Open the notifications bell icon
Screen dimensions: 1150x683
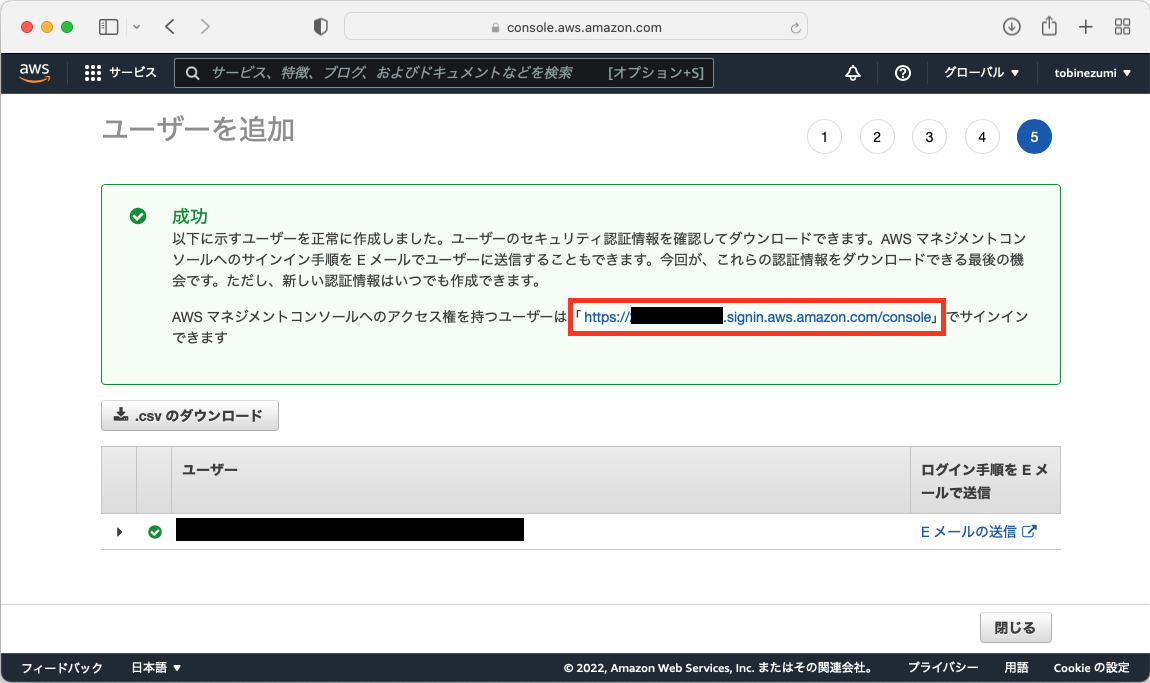853,73
